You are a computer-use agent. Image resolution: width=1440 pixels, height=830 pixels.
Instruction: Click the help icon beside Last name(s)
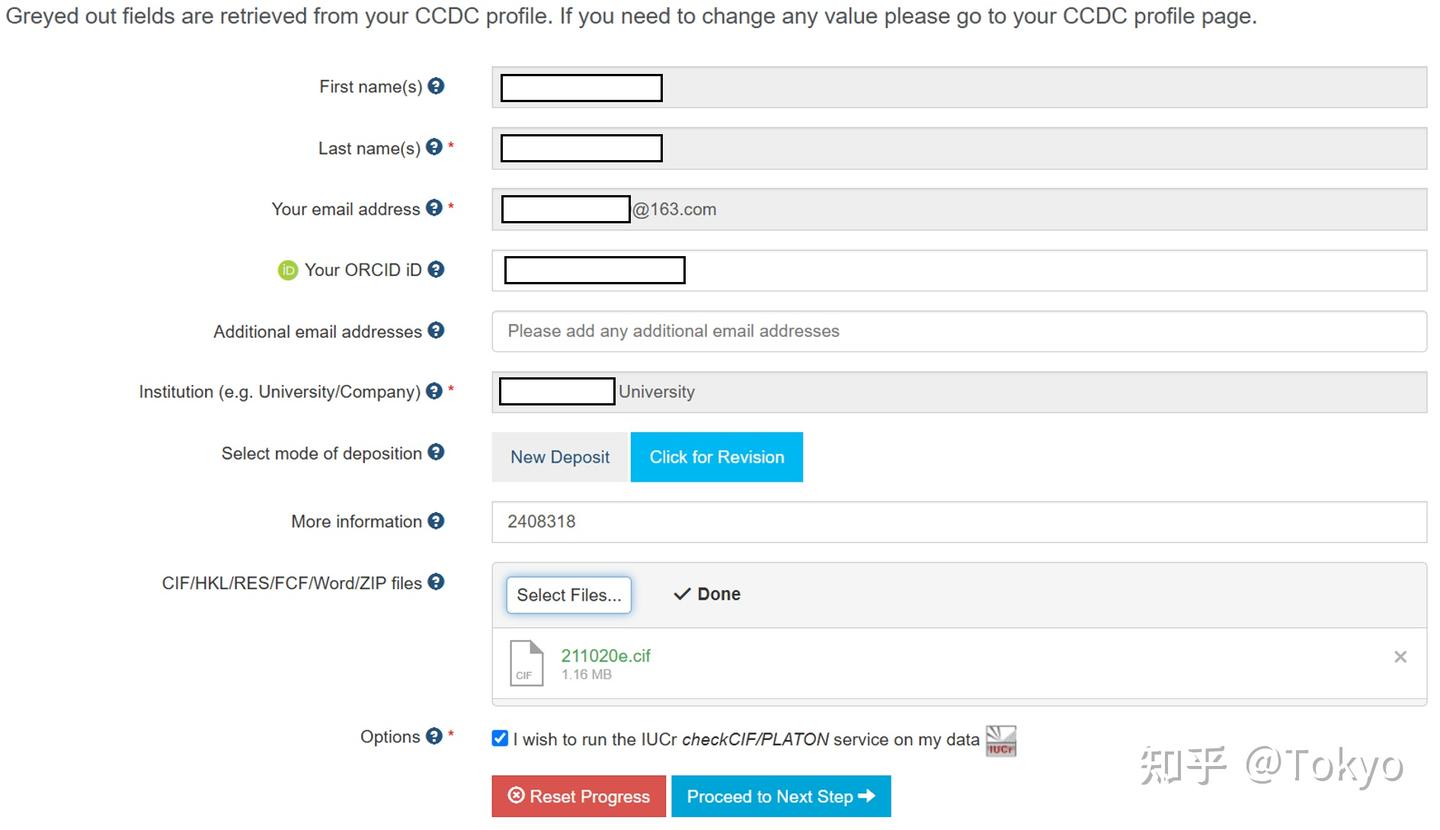(x=434, y=147)
